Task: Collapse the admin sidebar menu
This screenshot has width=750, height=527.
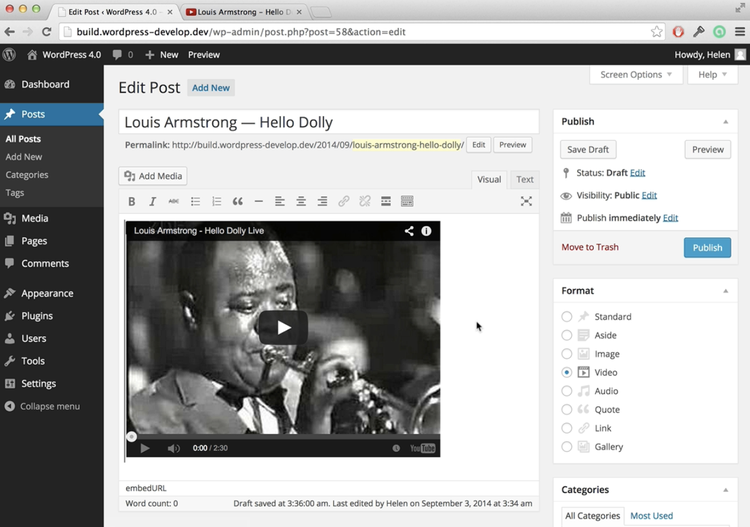Action: pyautogui.click(x=43, y=406)
